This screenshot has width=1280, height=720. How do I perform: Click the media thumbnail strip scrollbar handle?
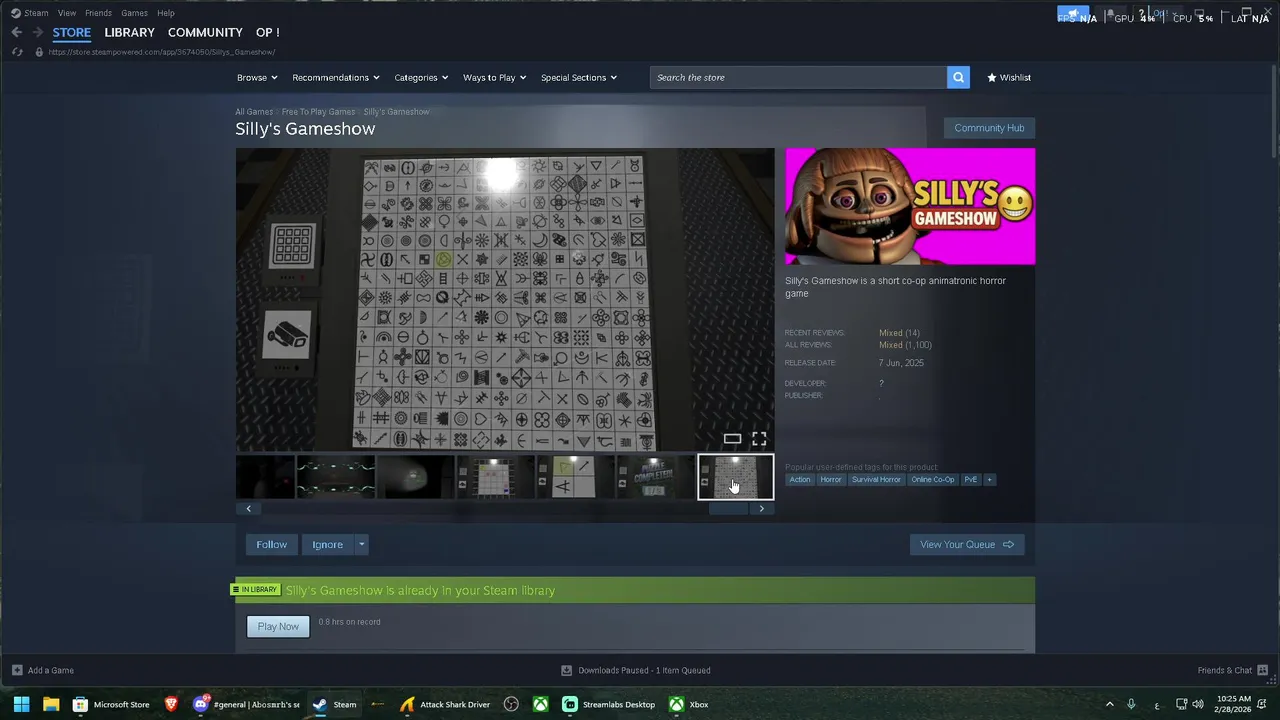click(x=728, y=508)
